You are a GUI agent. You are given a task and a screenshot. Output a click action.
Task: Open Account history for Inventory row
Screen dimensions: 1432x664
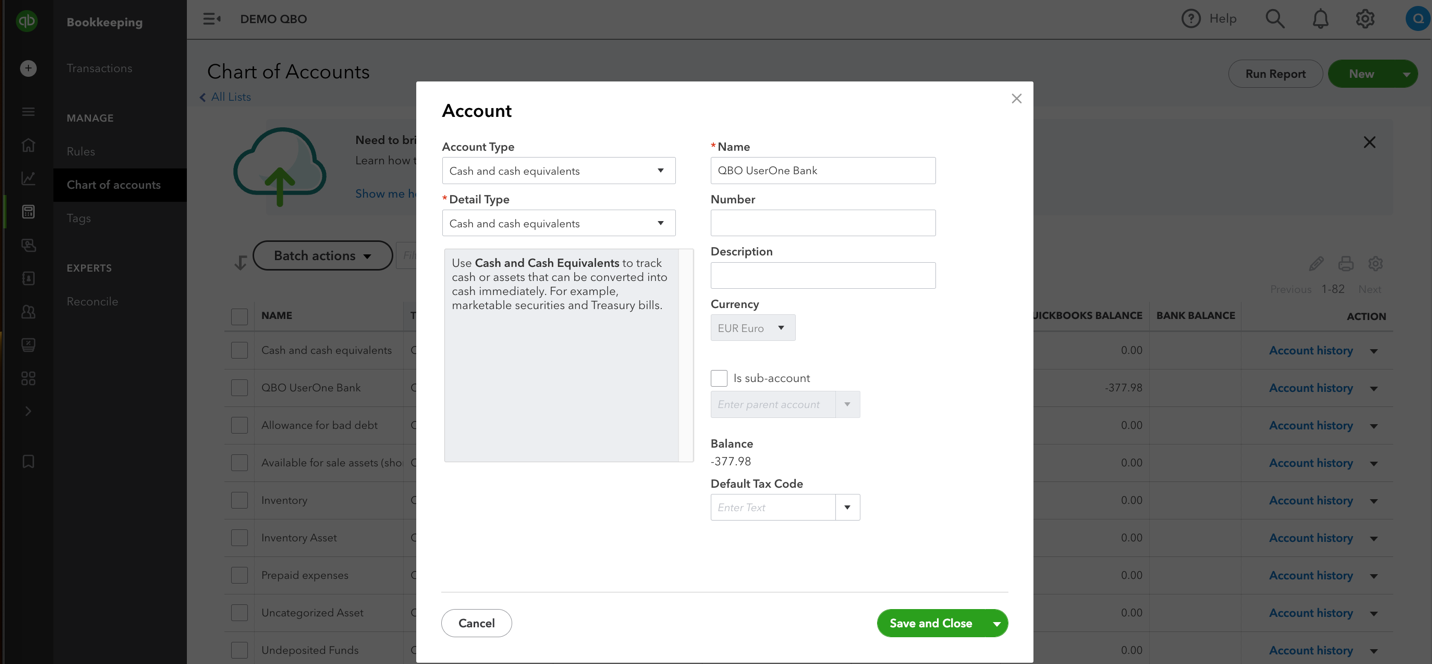[1310, 500]
